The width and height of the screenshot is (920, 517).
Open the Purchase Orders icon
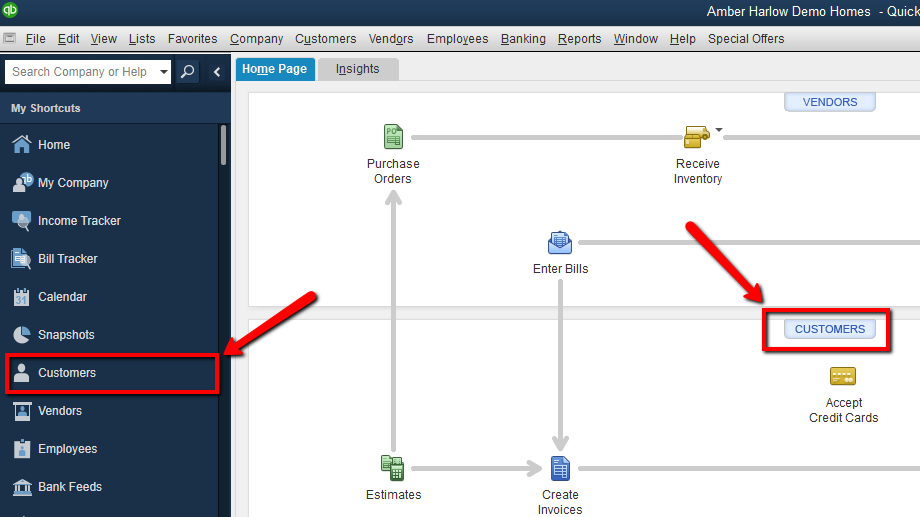click(393, 137)
